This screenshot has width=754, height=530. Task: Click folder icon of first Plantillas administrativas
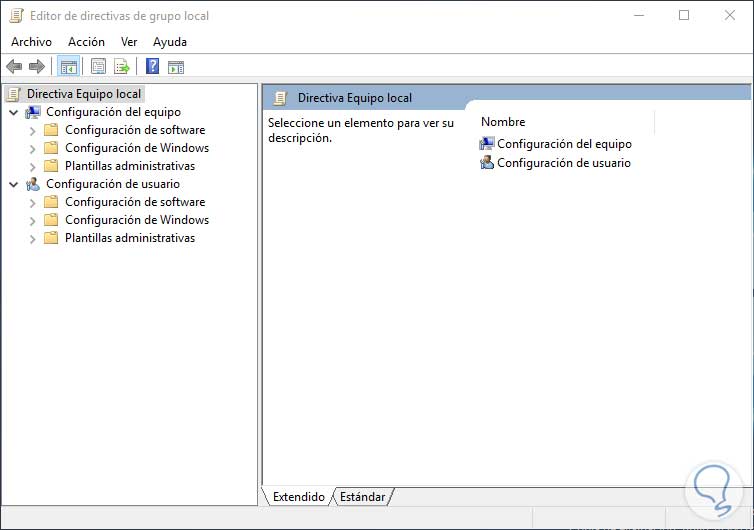[51, 166]
